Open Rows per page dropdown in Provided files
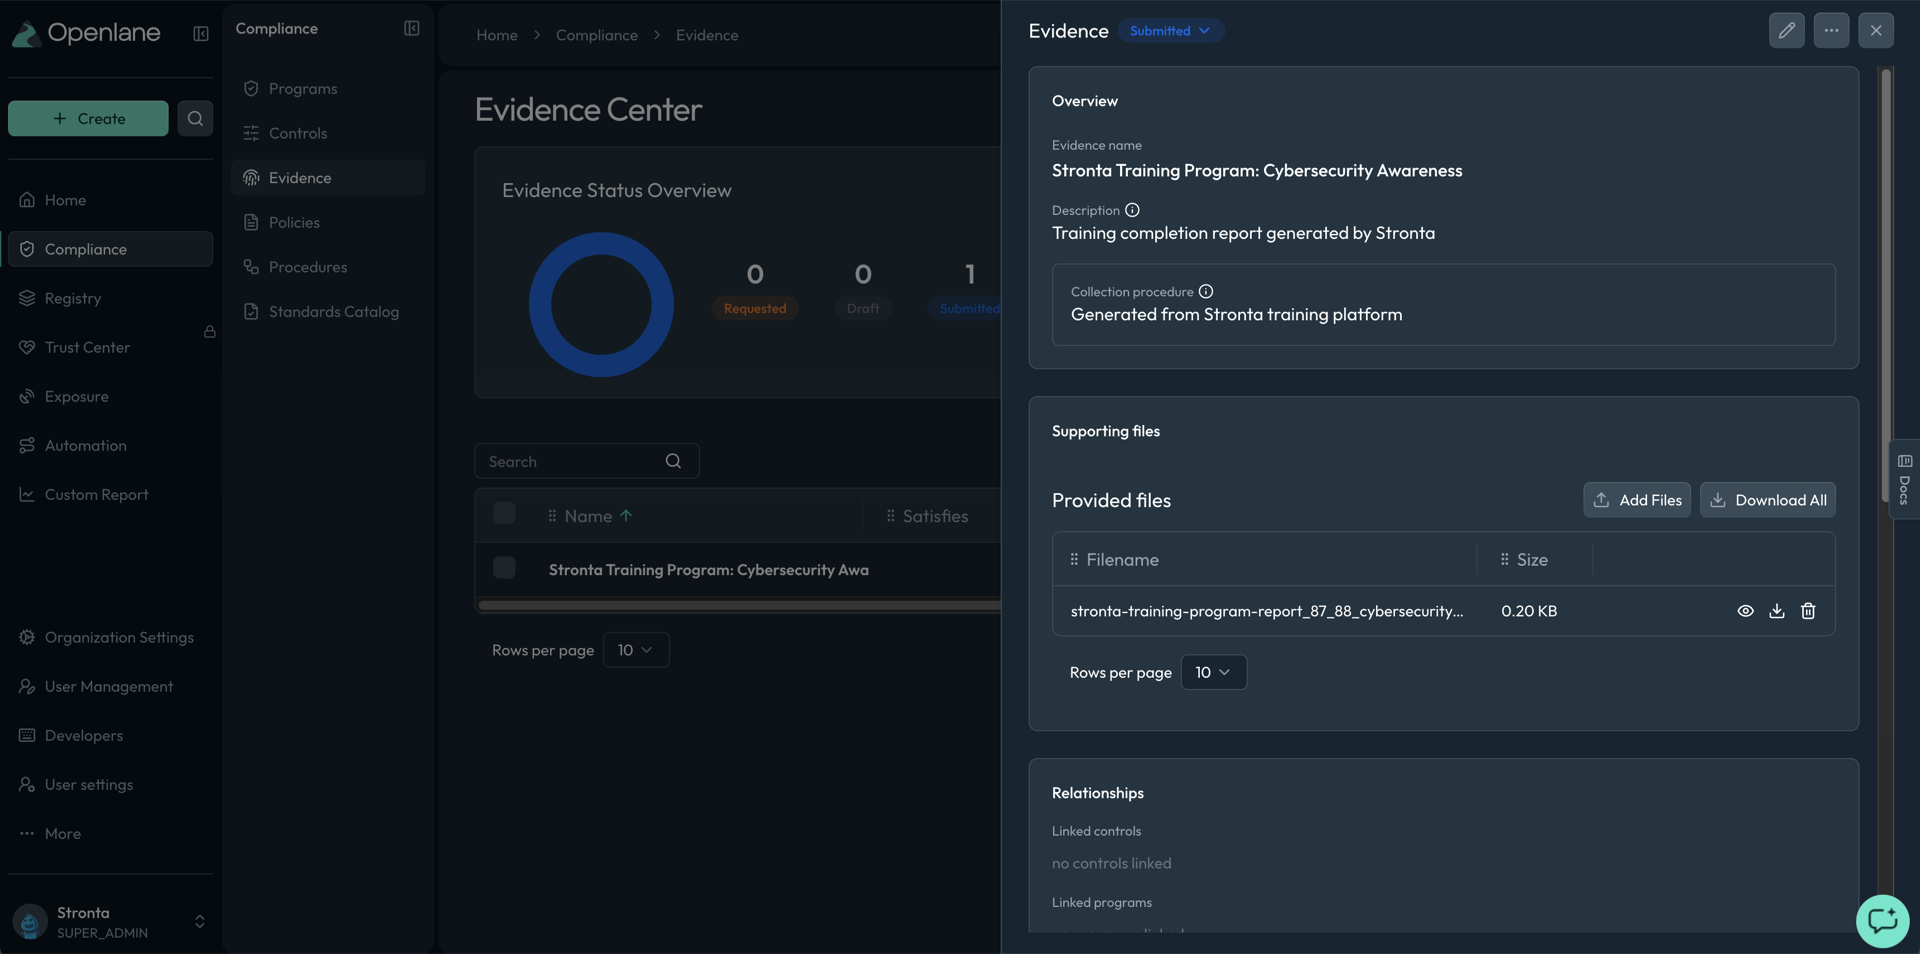1920x954 pixels. [1213, 672]
